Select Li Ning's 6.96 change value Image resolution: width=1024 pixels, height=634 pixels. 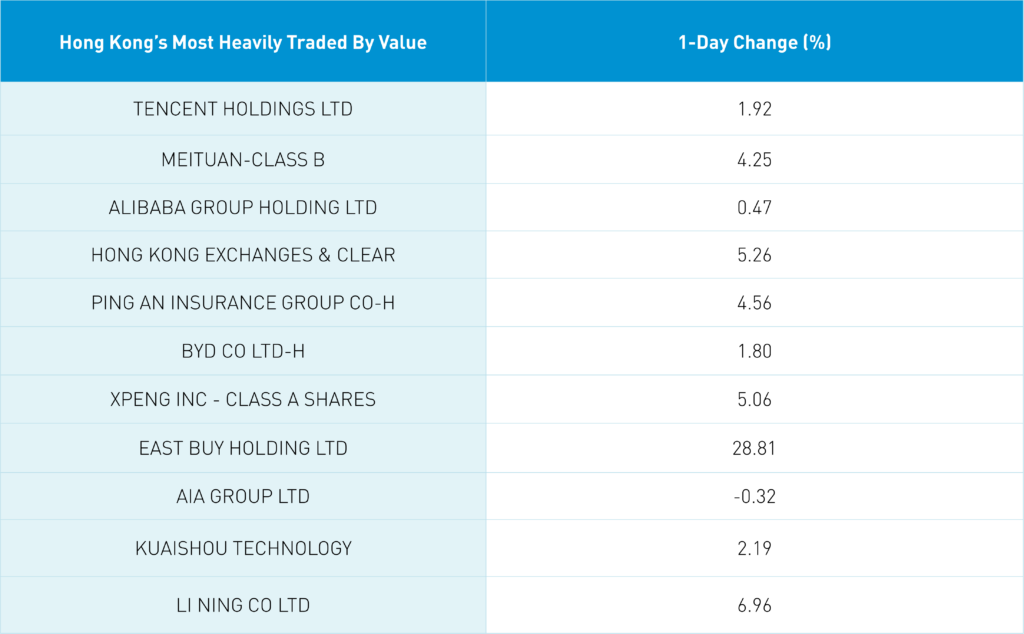click(x=754, y=605)
